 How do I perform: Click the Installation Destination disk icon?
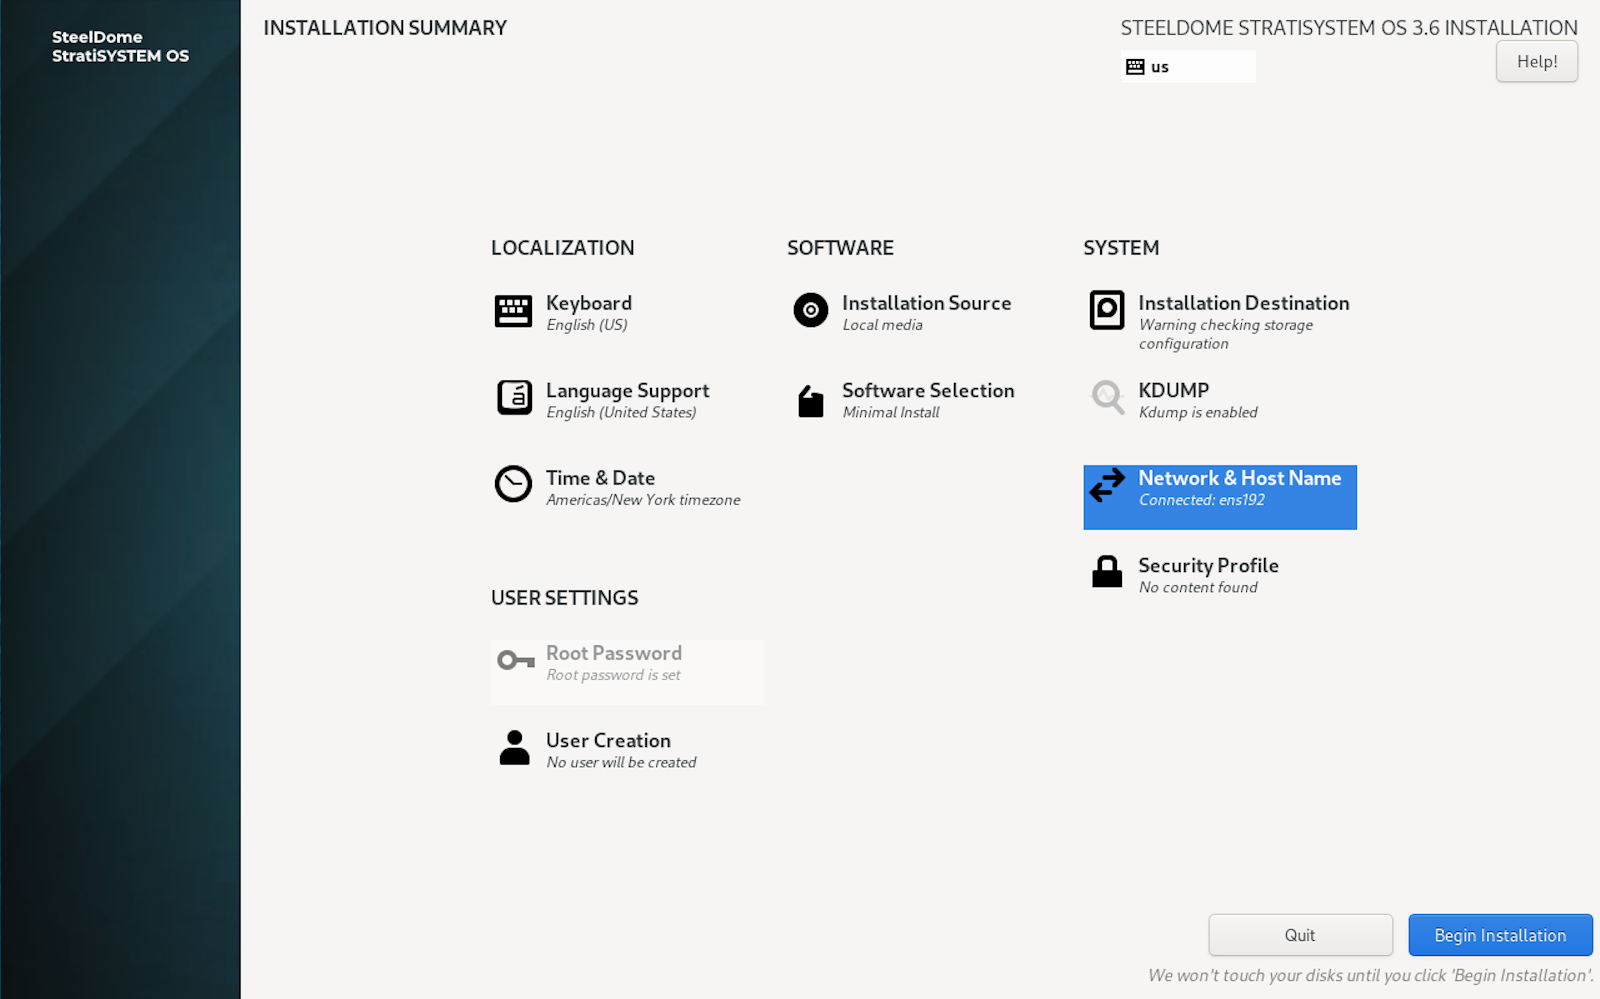pos(1106,311)
